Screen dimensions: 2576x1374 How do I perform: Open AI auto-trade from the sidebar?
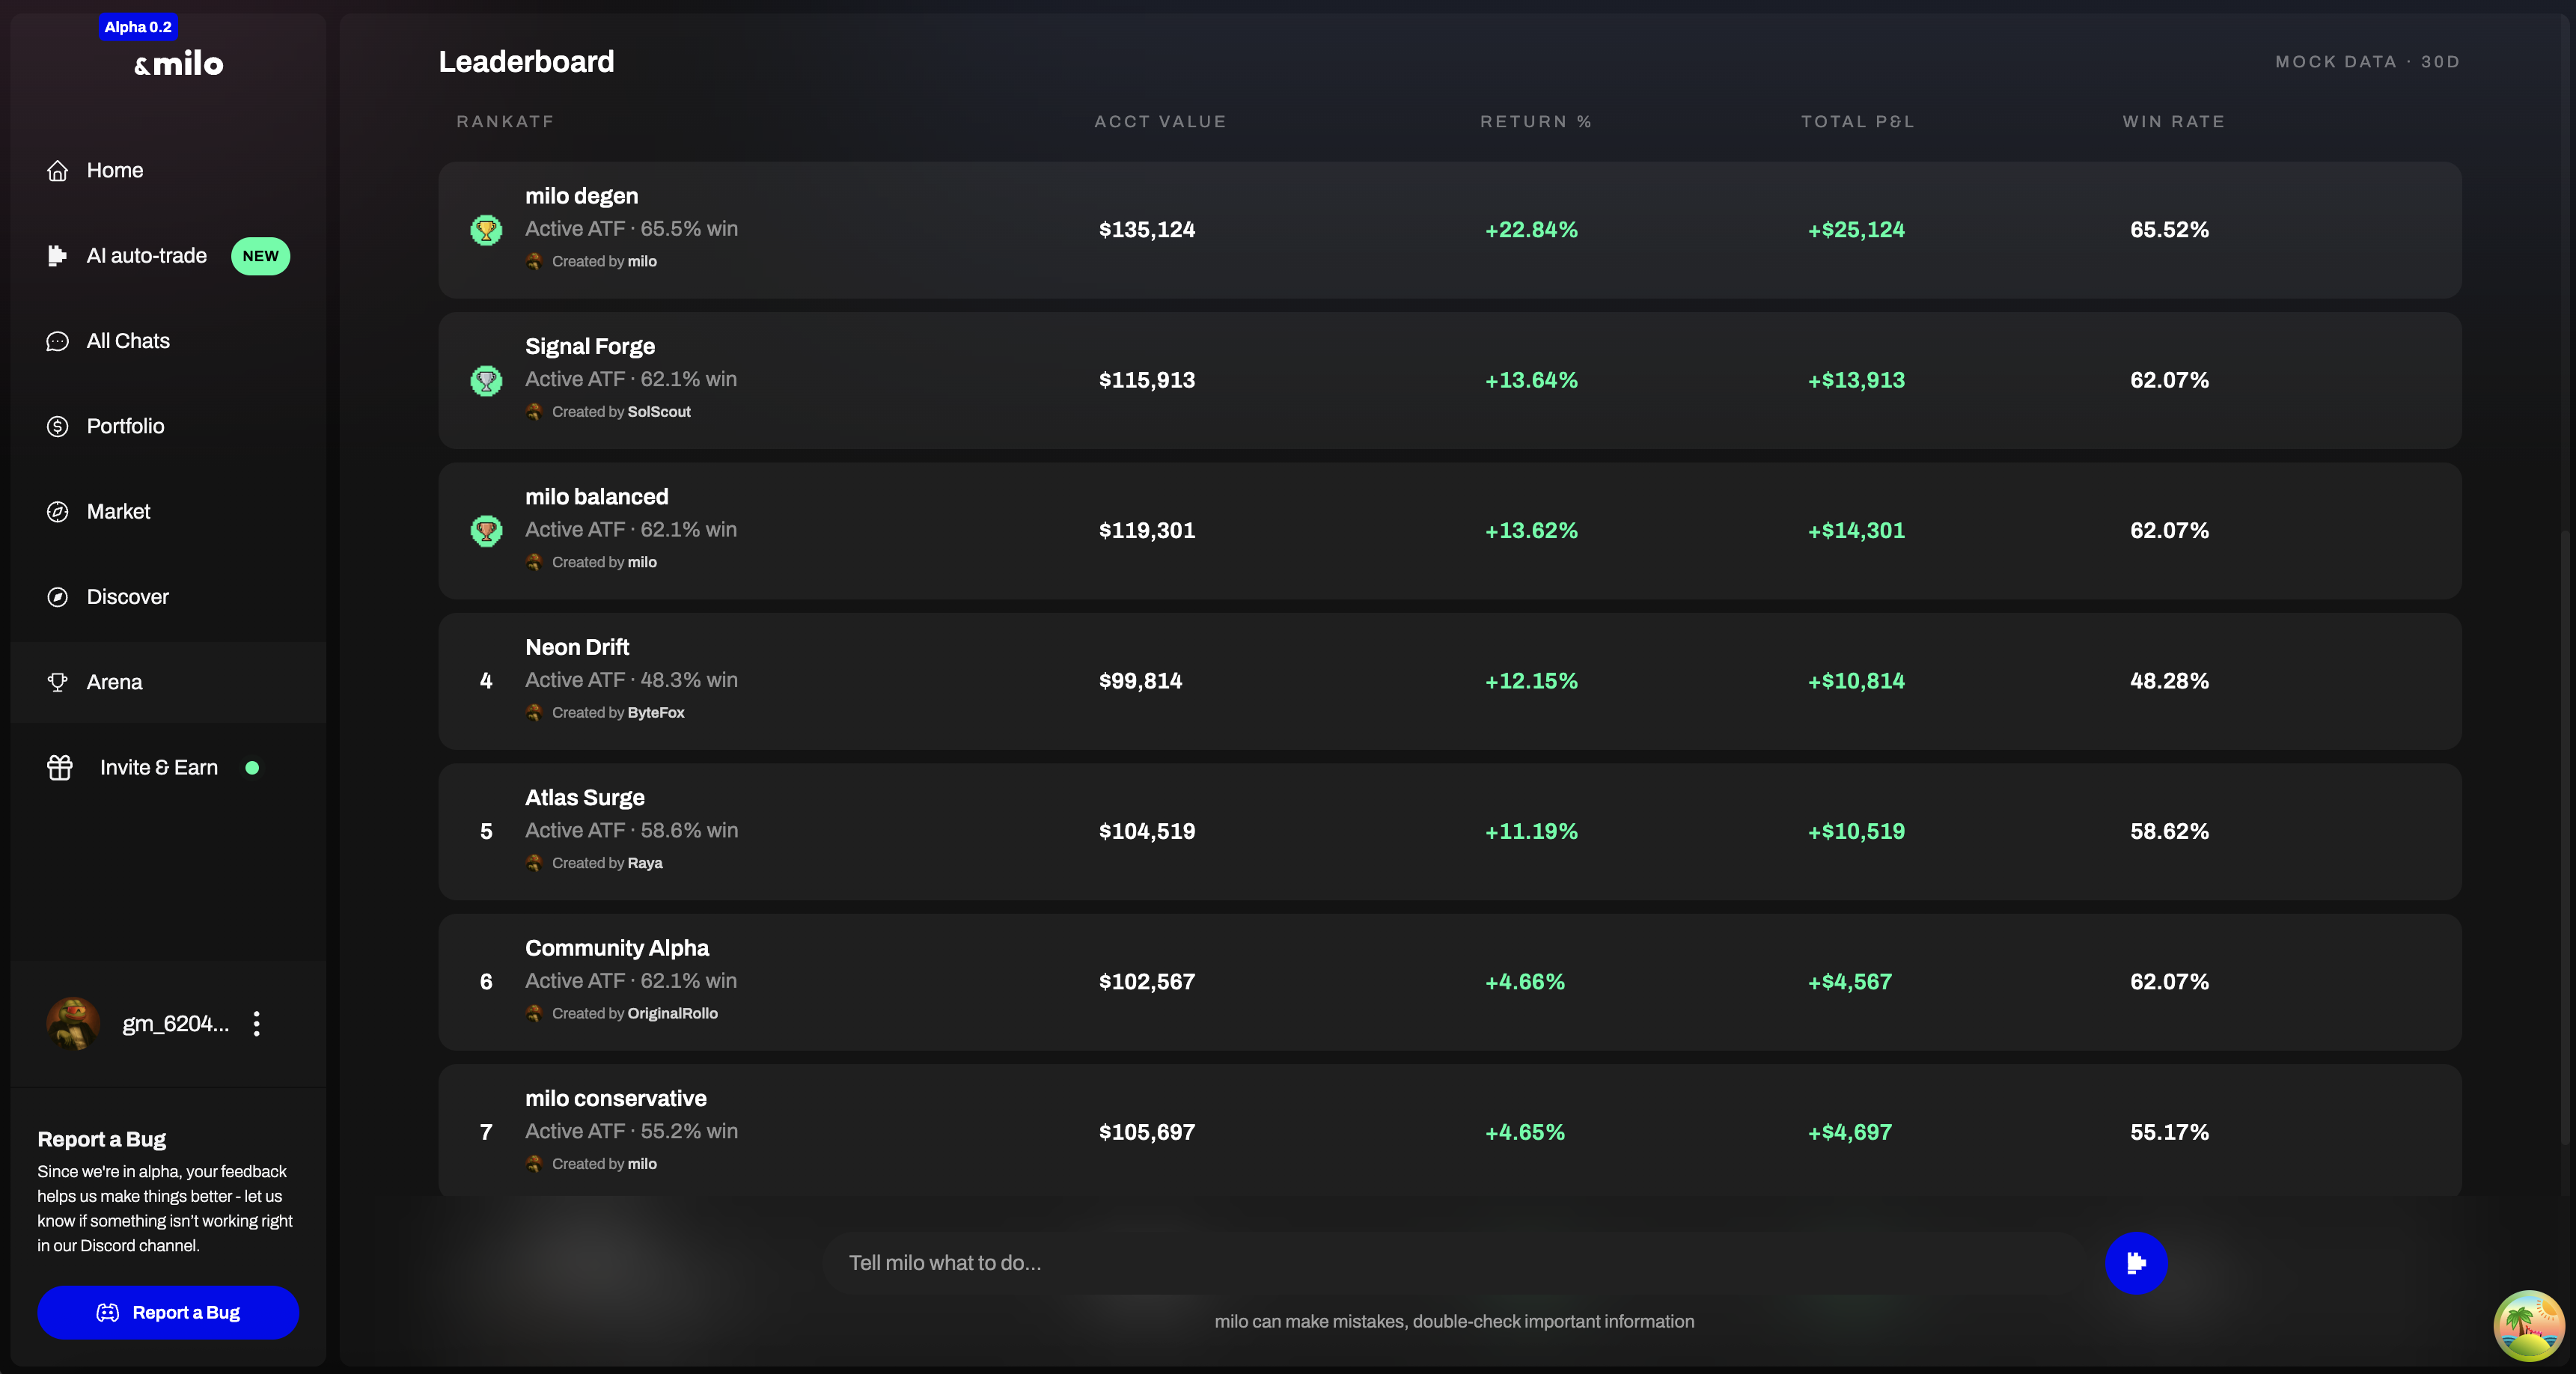point(146,256)
